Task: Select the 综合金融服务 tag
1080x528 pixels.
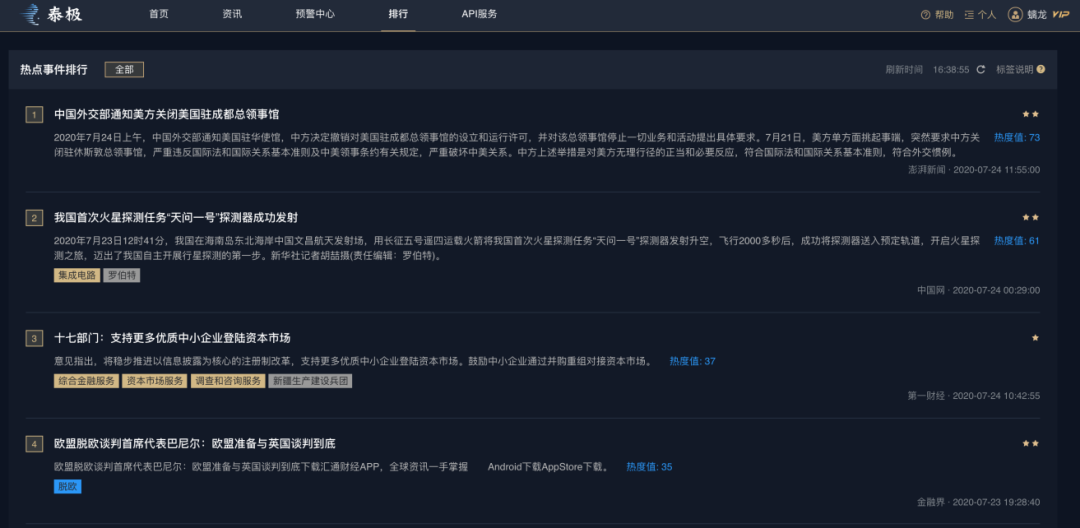Action: pyautogui.click(x=87, y=381)
